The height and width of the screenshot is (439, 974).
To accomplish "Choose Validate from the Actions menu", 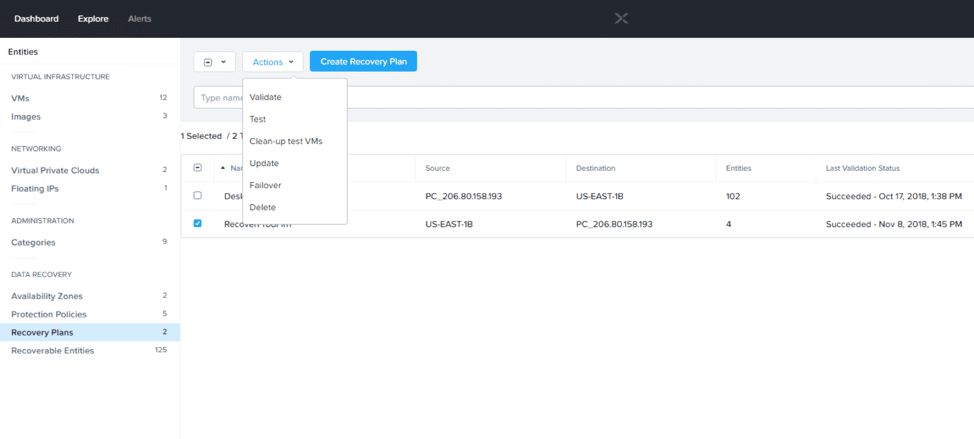I will [265, 97].
